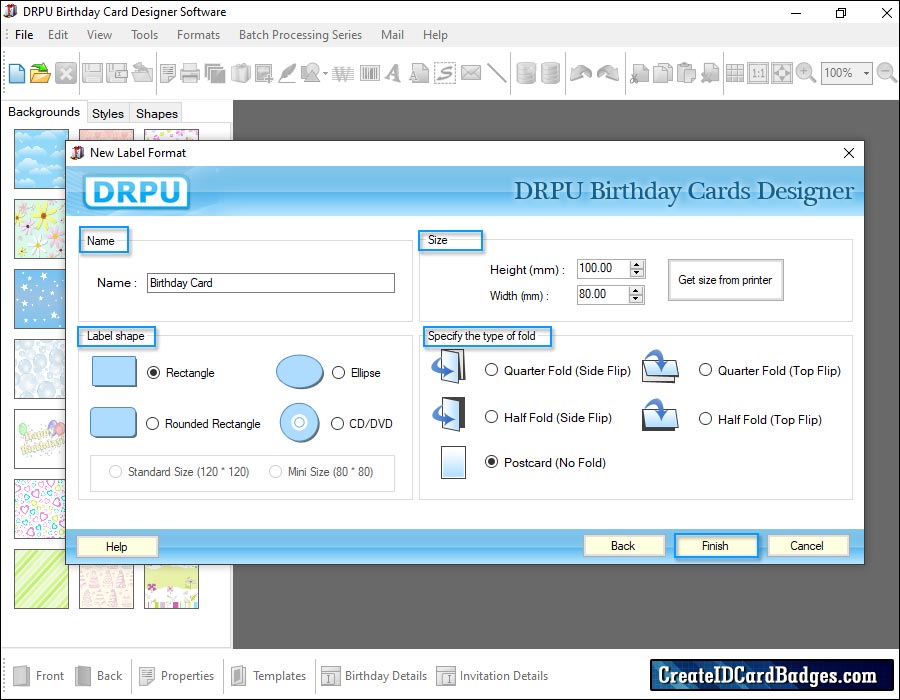
Task: Click the Cut scissors toolbar icon
Action: [x=639, y=73]
